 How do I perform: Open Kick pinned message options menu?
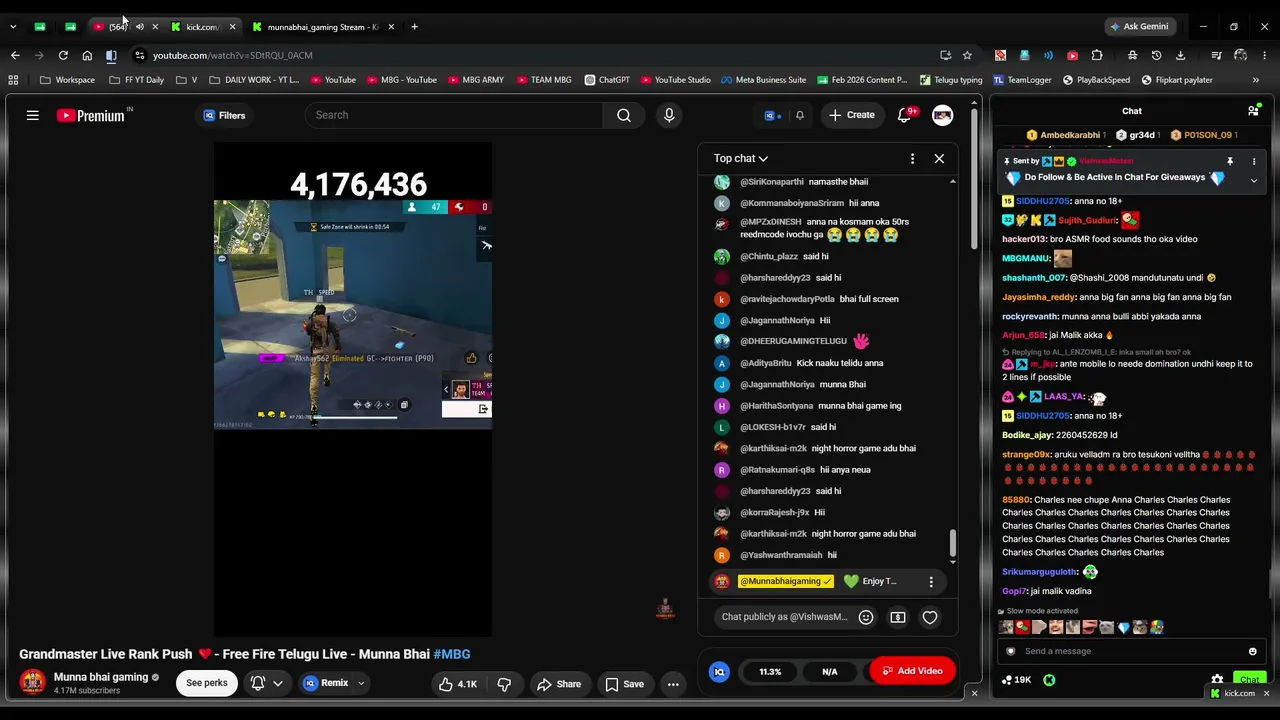click(x=1253, y=161)
